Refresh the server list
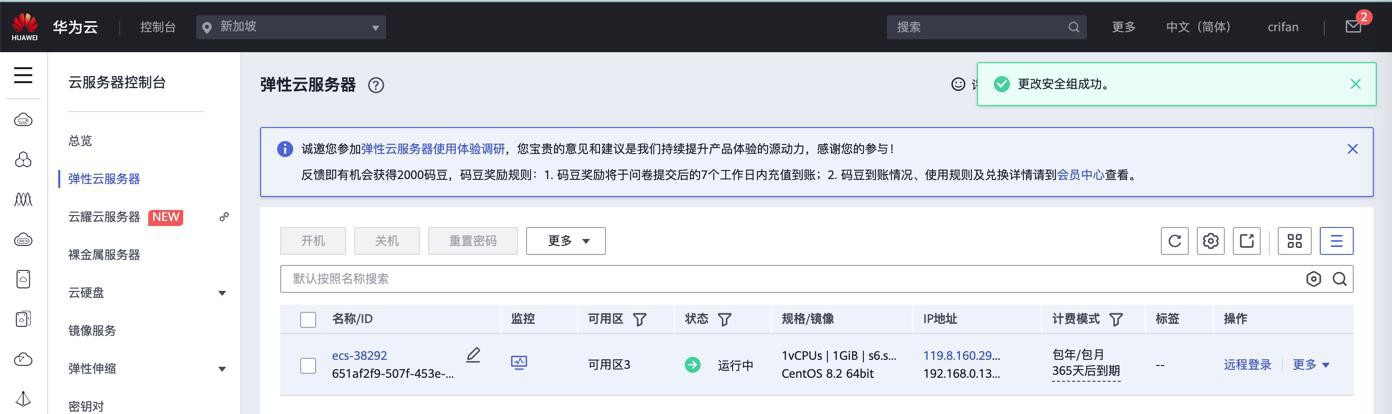 pyautogui.click(x=1175, y=241)
